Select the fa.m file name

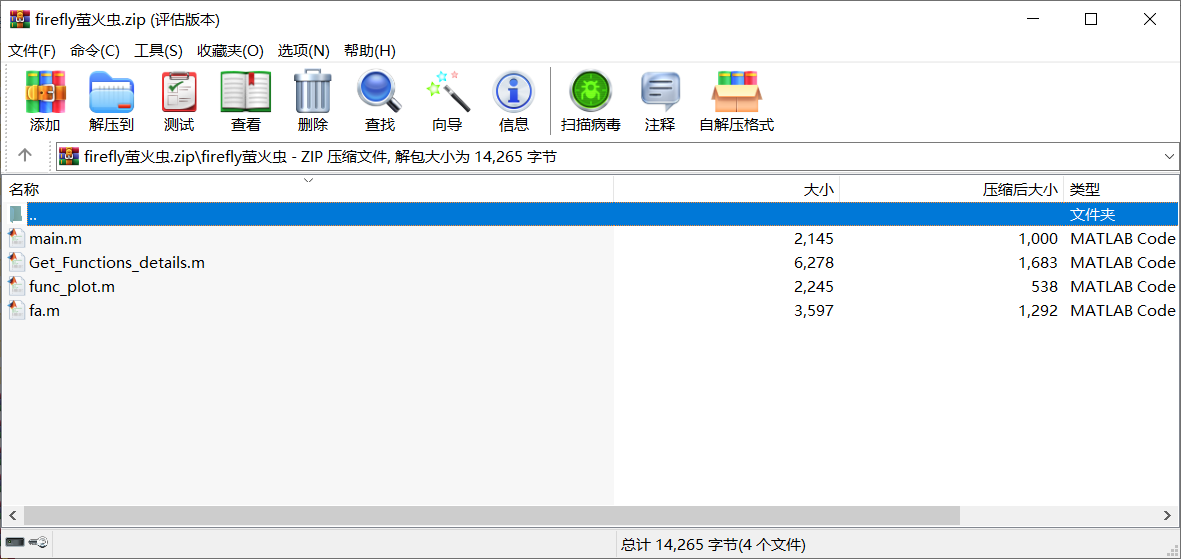coord(44,310)
